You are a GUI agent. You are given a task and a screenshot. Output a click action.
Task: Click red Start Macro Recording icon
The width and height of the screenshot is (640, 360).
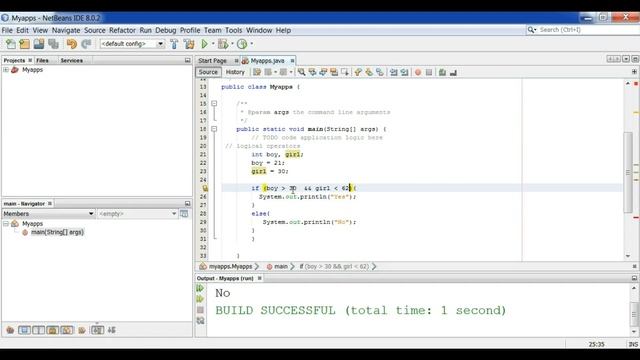point(418,72)
